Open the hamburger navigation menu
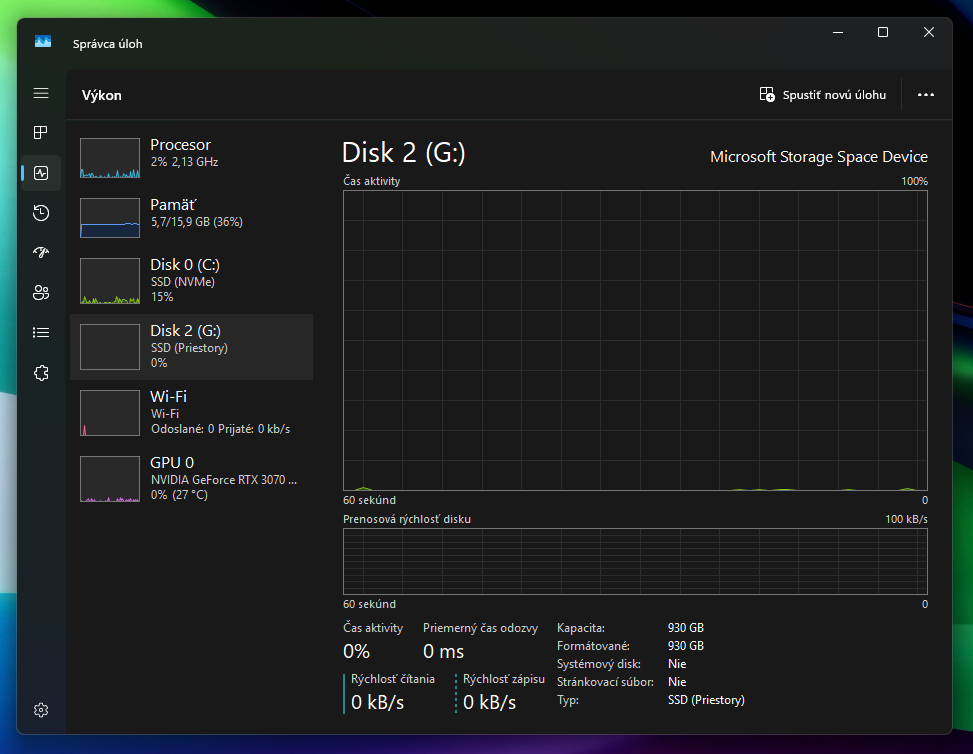Viewport: 973px width, 754px height. [x=41, y=93]
